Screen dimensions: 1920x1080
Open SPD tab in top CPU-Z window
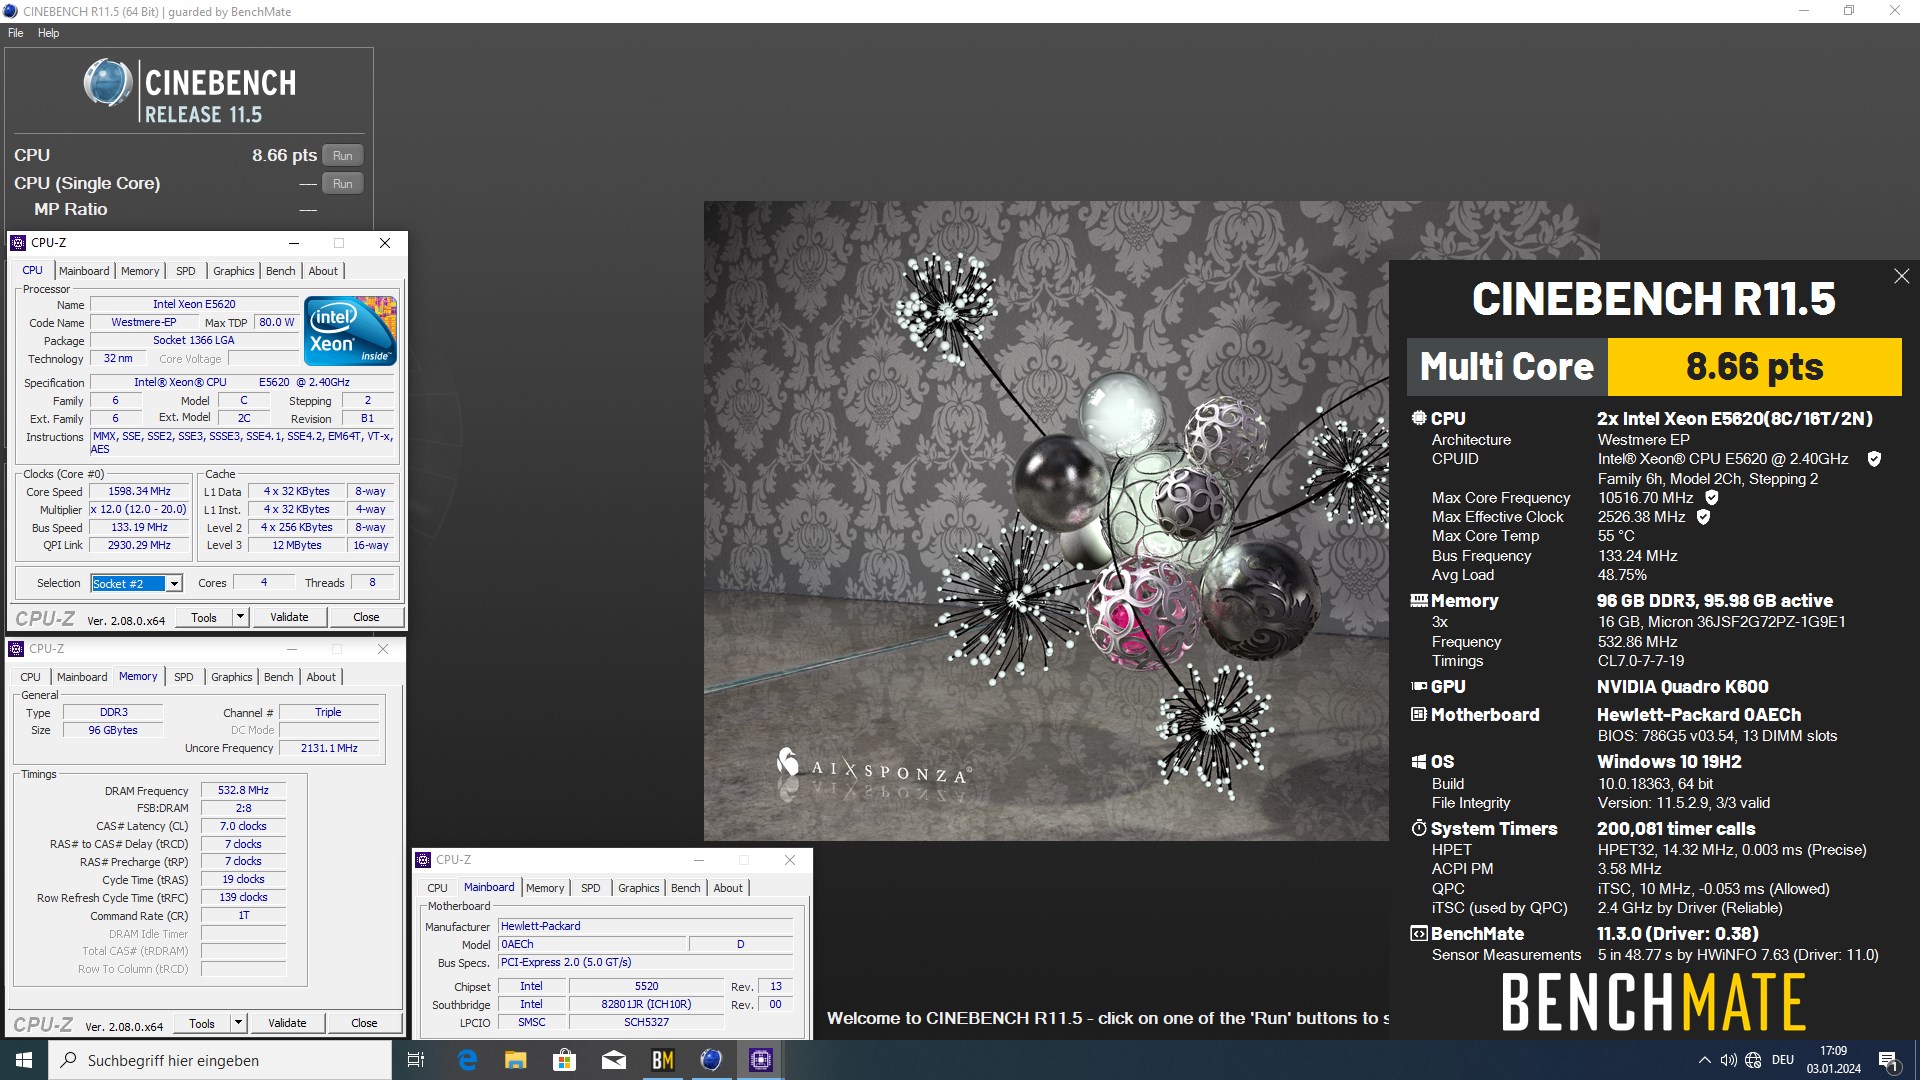click(x=186, y=271)
